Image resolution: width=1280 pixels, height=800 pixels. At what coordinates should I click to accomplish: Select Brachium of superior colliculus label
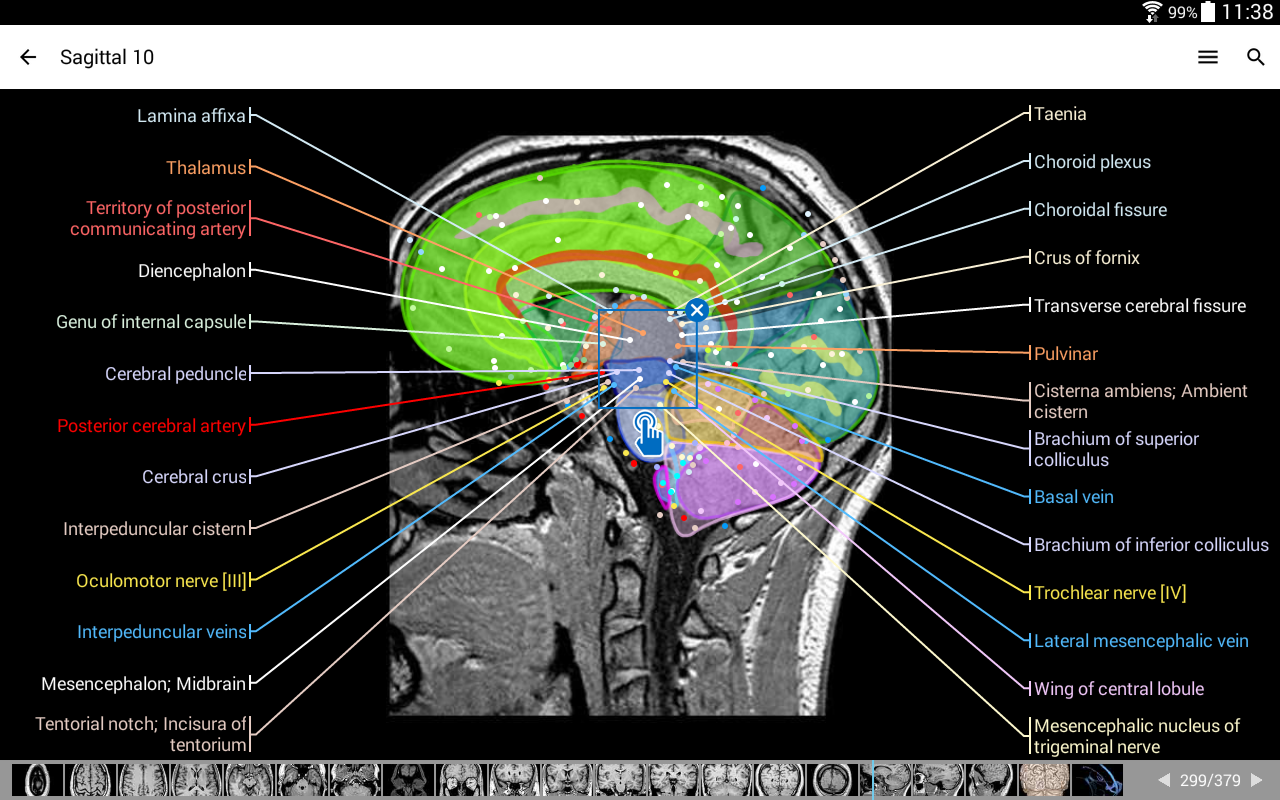(x=1116, y=449)
